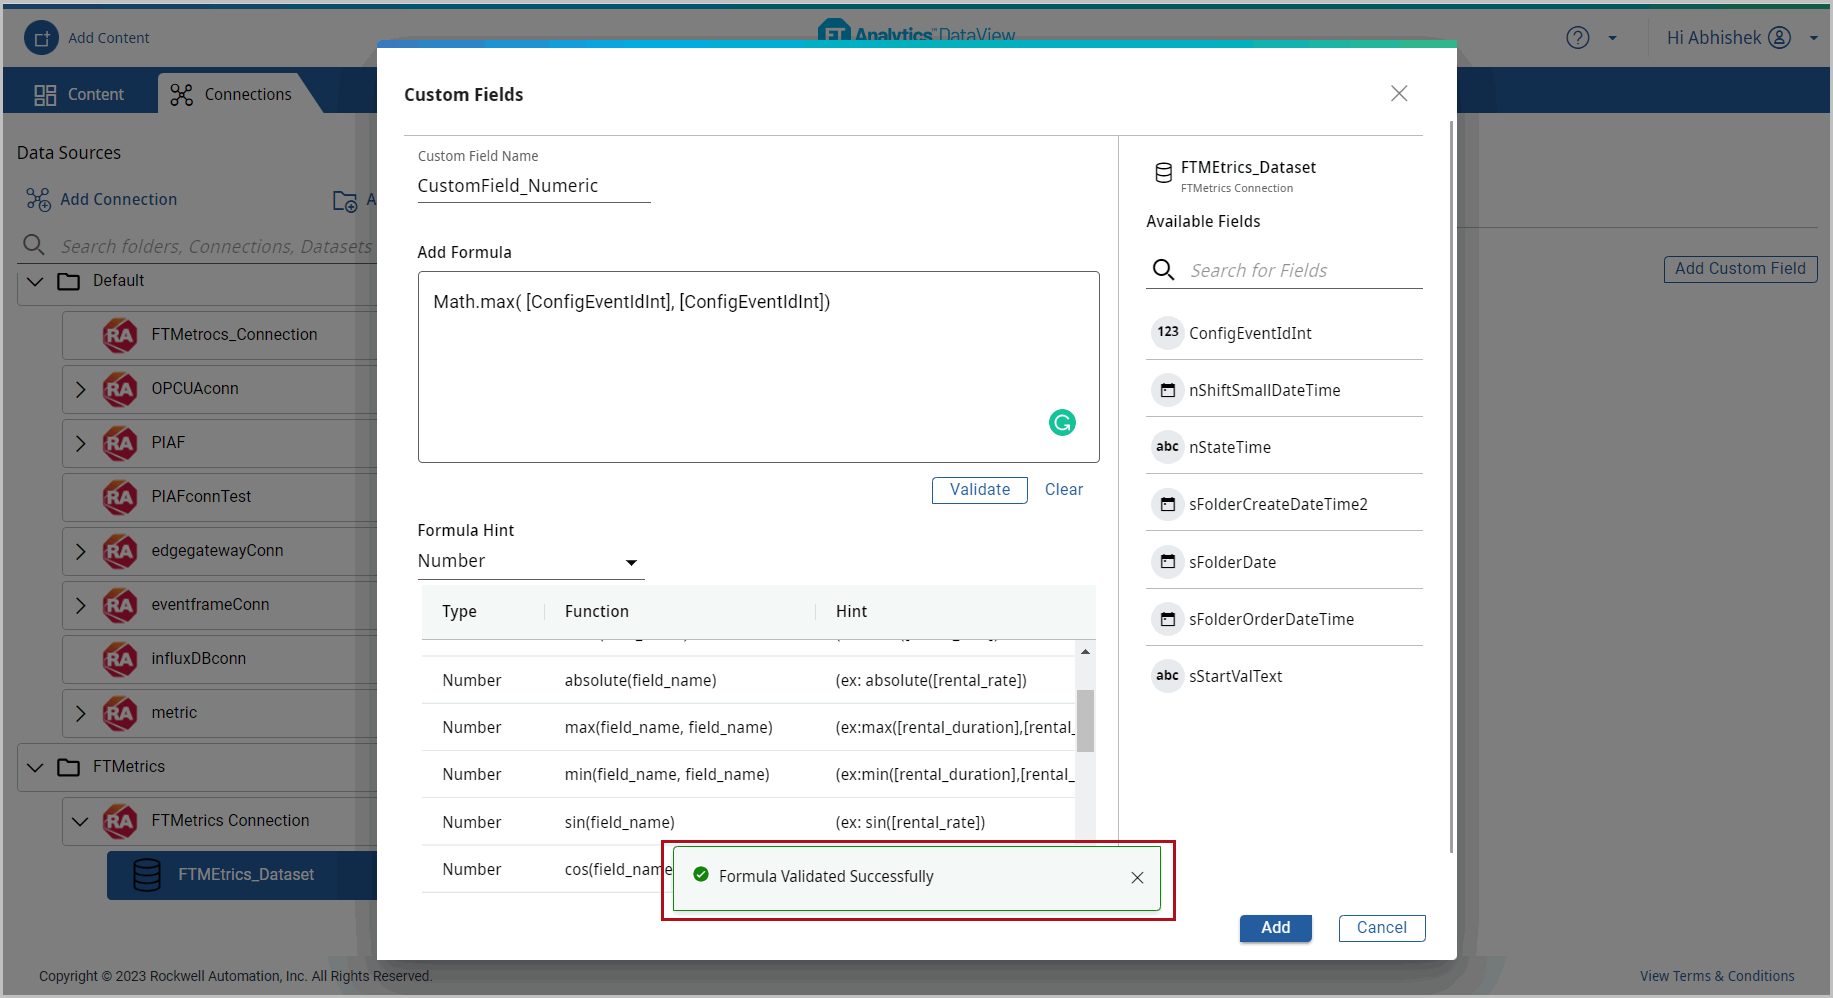Screen dimensions: 1833x998
Task: Click the sStartValText abc type icon
Action: (x=1167, y=676)
